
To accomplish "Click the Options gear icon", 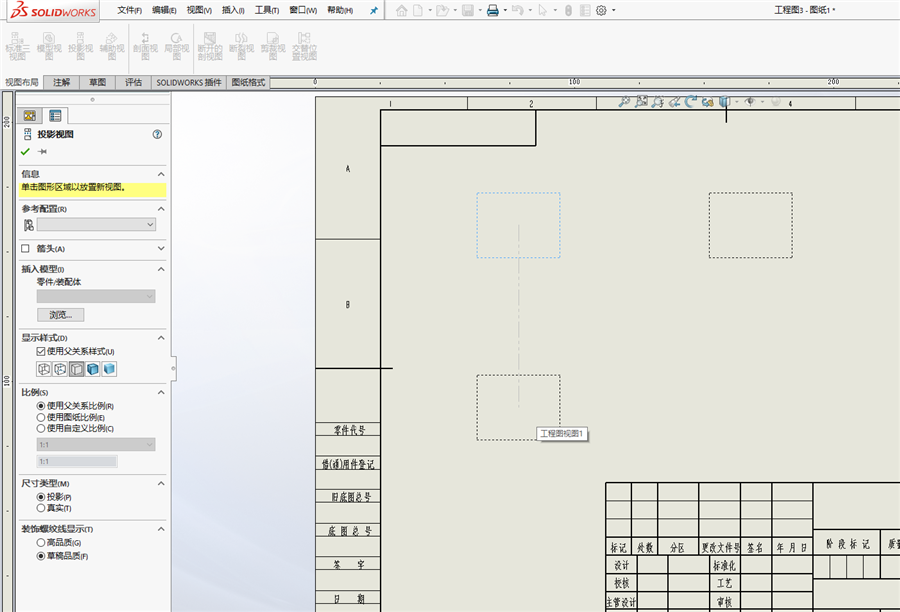I will coord(601,10).
